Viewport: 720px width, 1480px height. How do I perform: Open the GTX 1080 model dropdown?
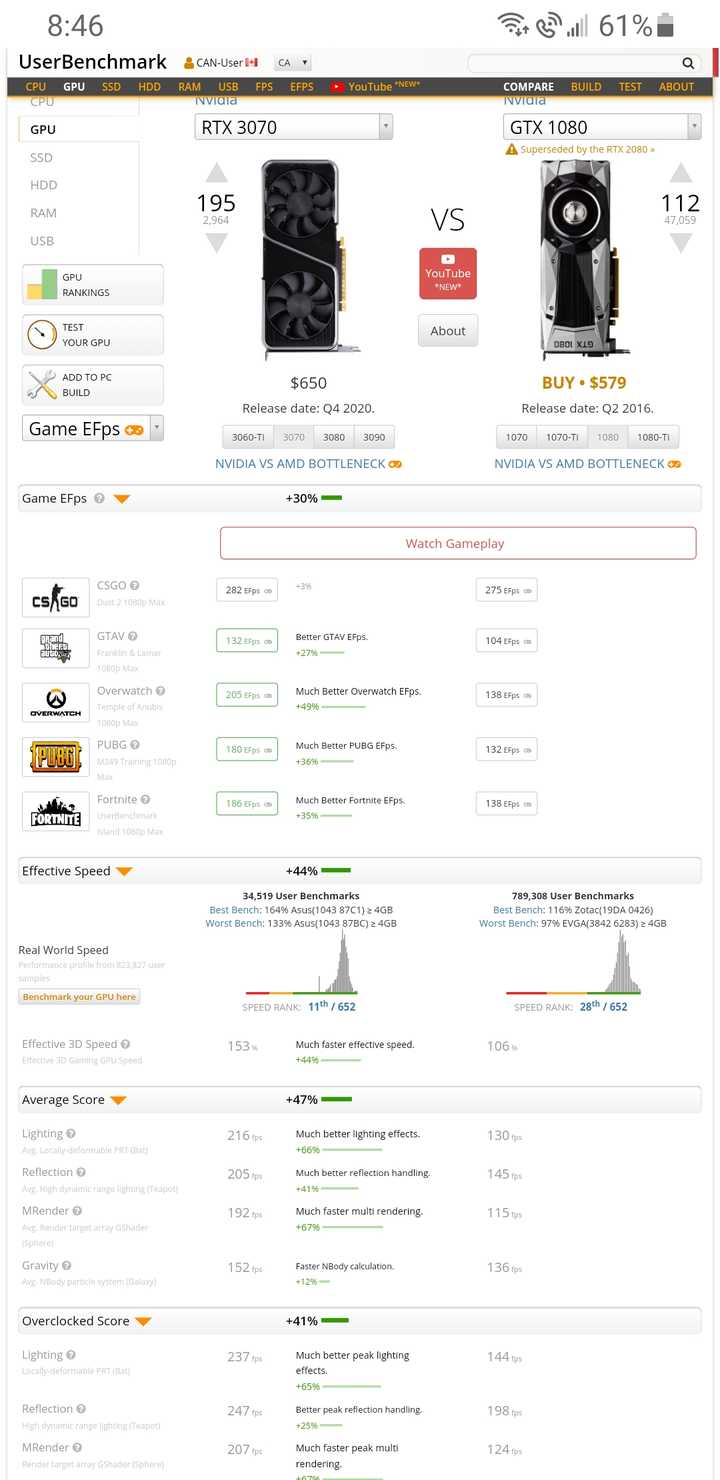coord(602,127)
